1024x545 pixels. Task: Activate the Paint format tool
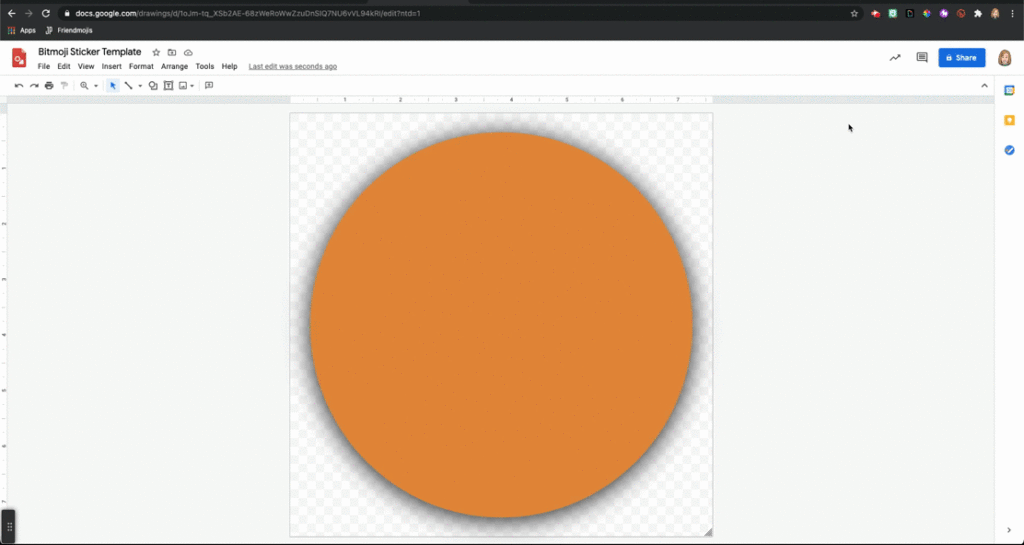(x=64, y=86)
